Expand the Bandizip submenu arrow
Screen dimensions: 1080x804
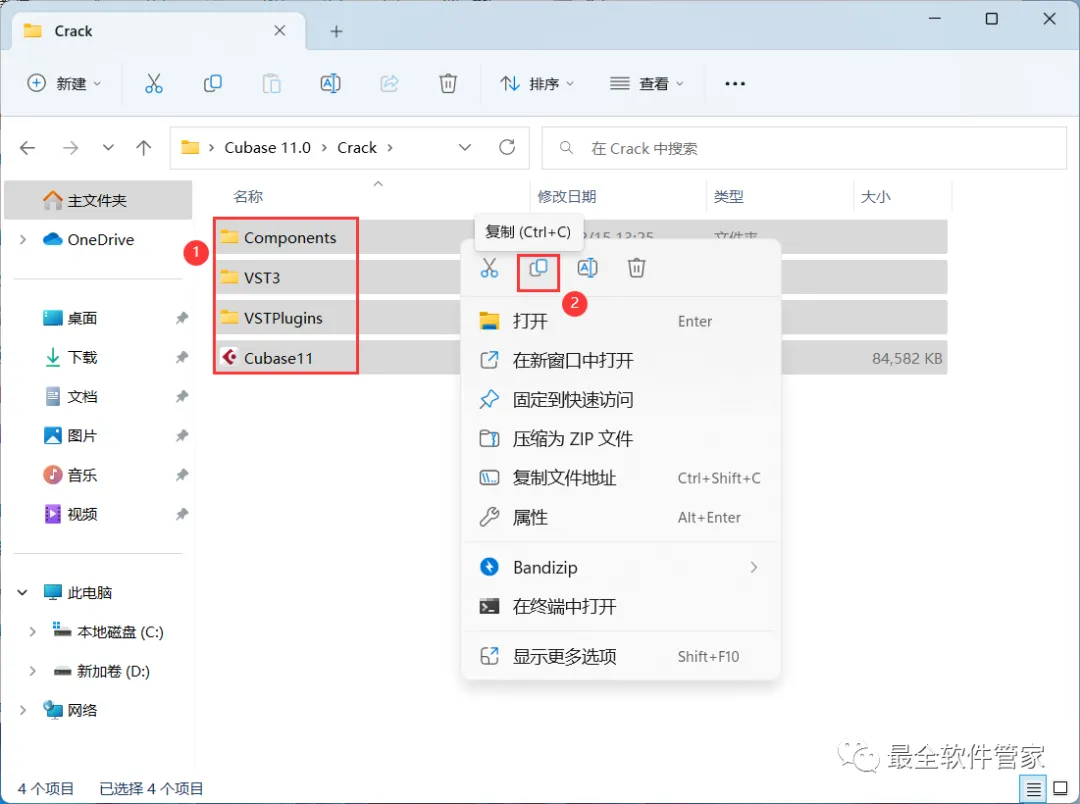(x=754, y=568)
